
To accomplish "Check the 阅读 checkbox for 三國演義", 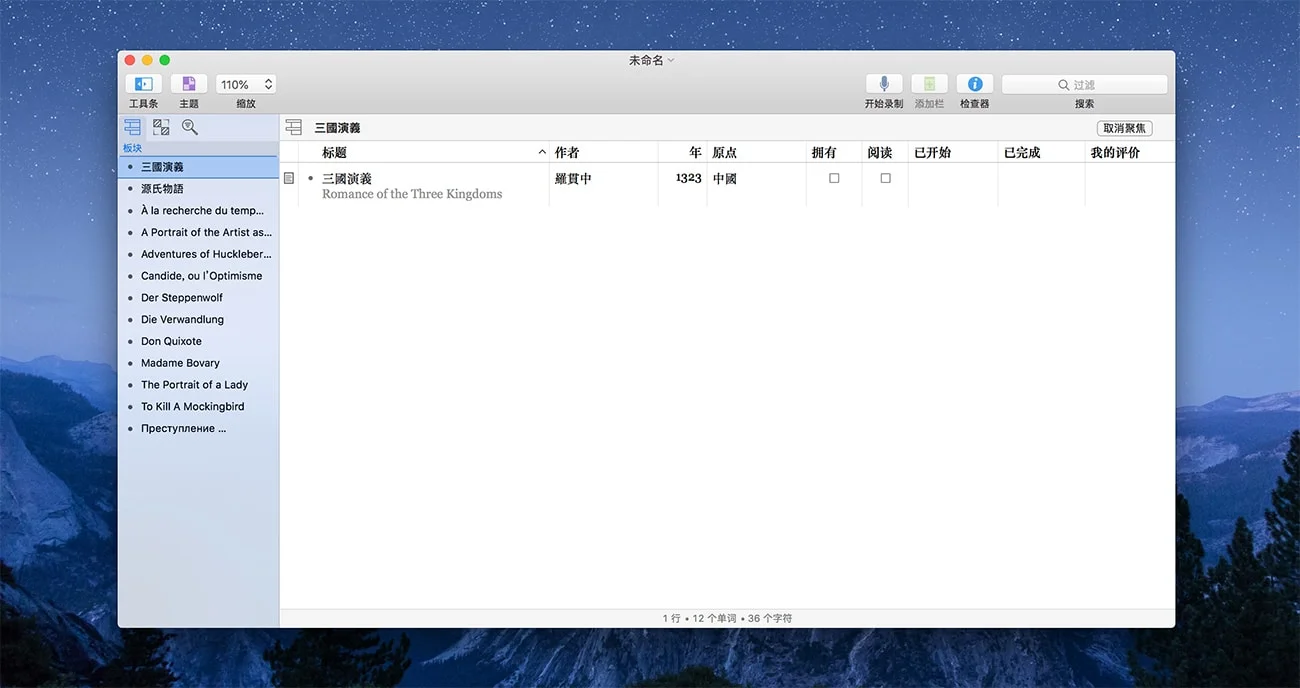I will click(885, 178).
